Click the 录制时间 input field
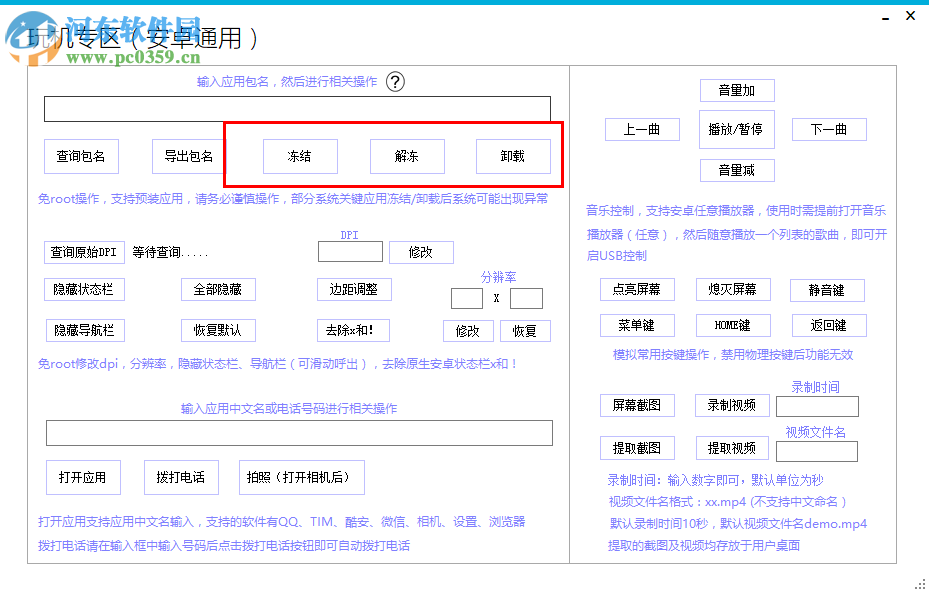The image size is (929, 593). pyautogui.click(x=818, y=406)
